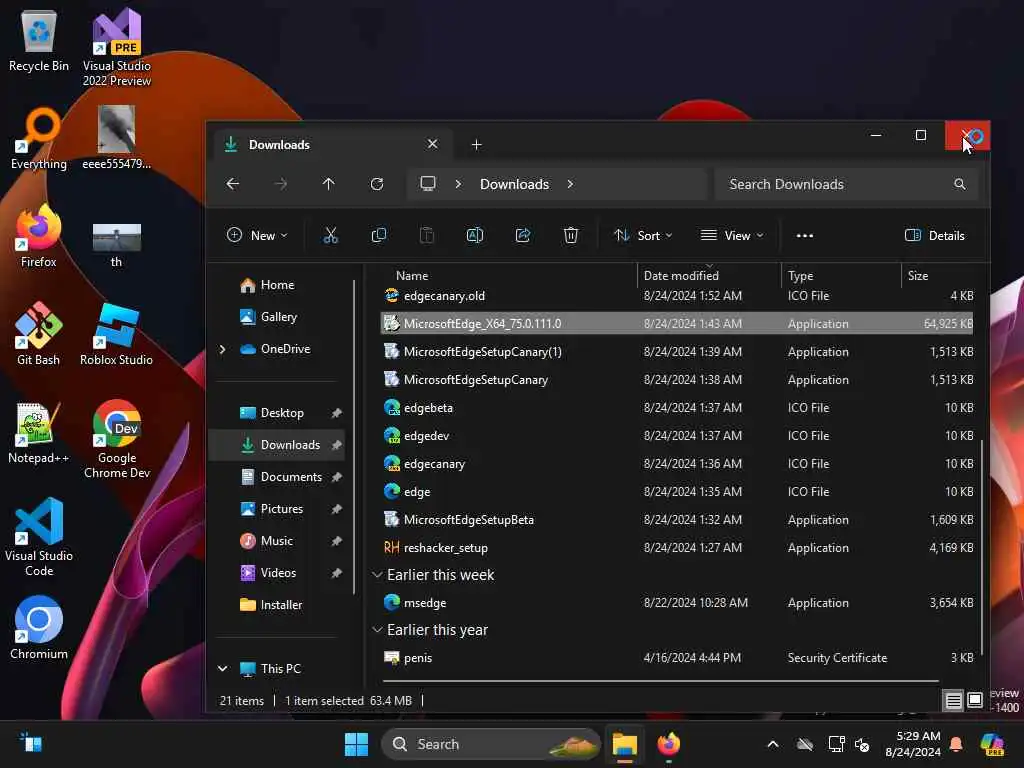Select Google Chrome Dev desktop shortcut
Image resolution: width=1024 pixels, height=768 pixels.
pyautogui.click(x=116, y=440)
